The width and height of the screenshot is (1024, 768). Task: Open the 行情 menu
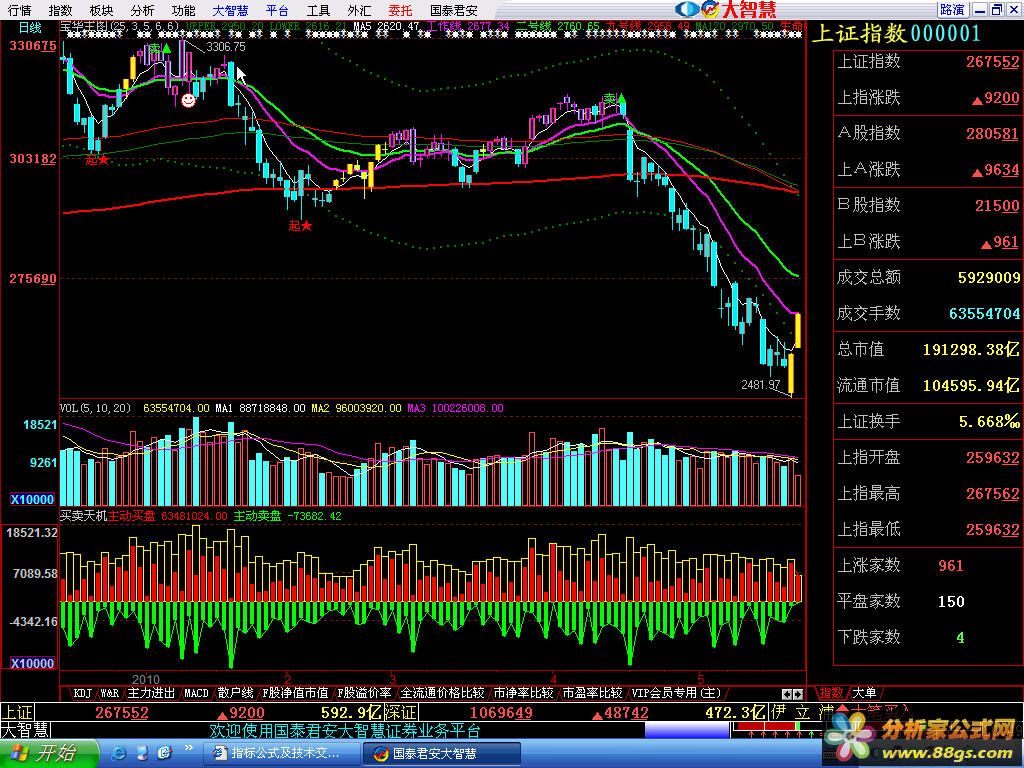19,10
